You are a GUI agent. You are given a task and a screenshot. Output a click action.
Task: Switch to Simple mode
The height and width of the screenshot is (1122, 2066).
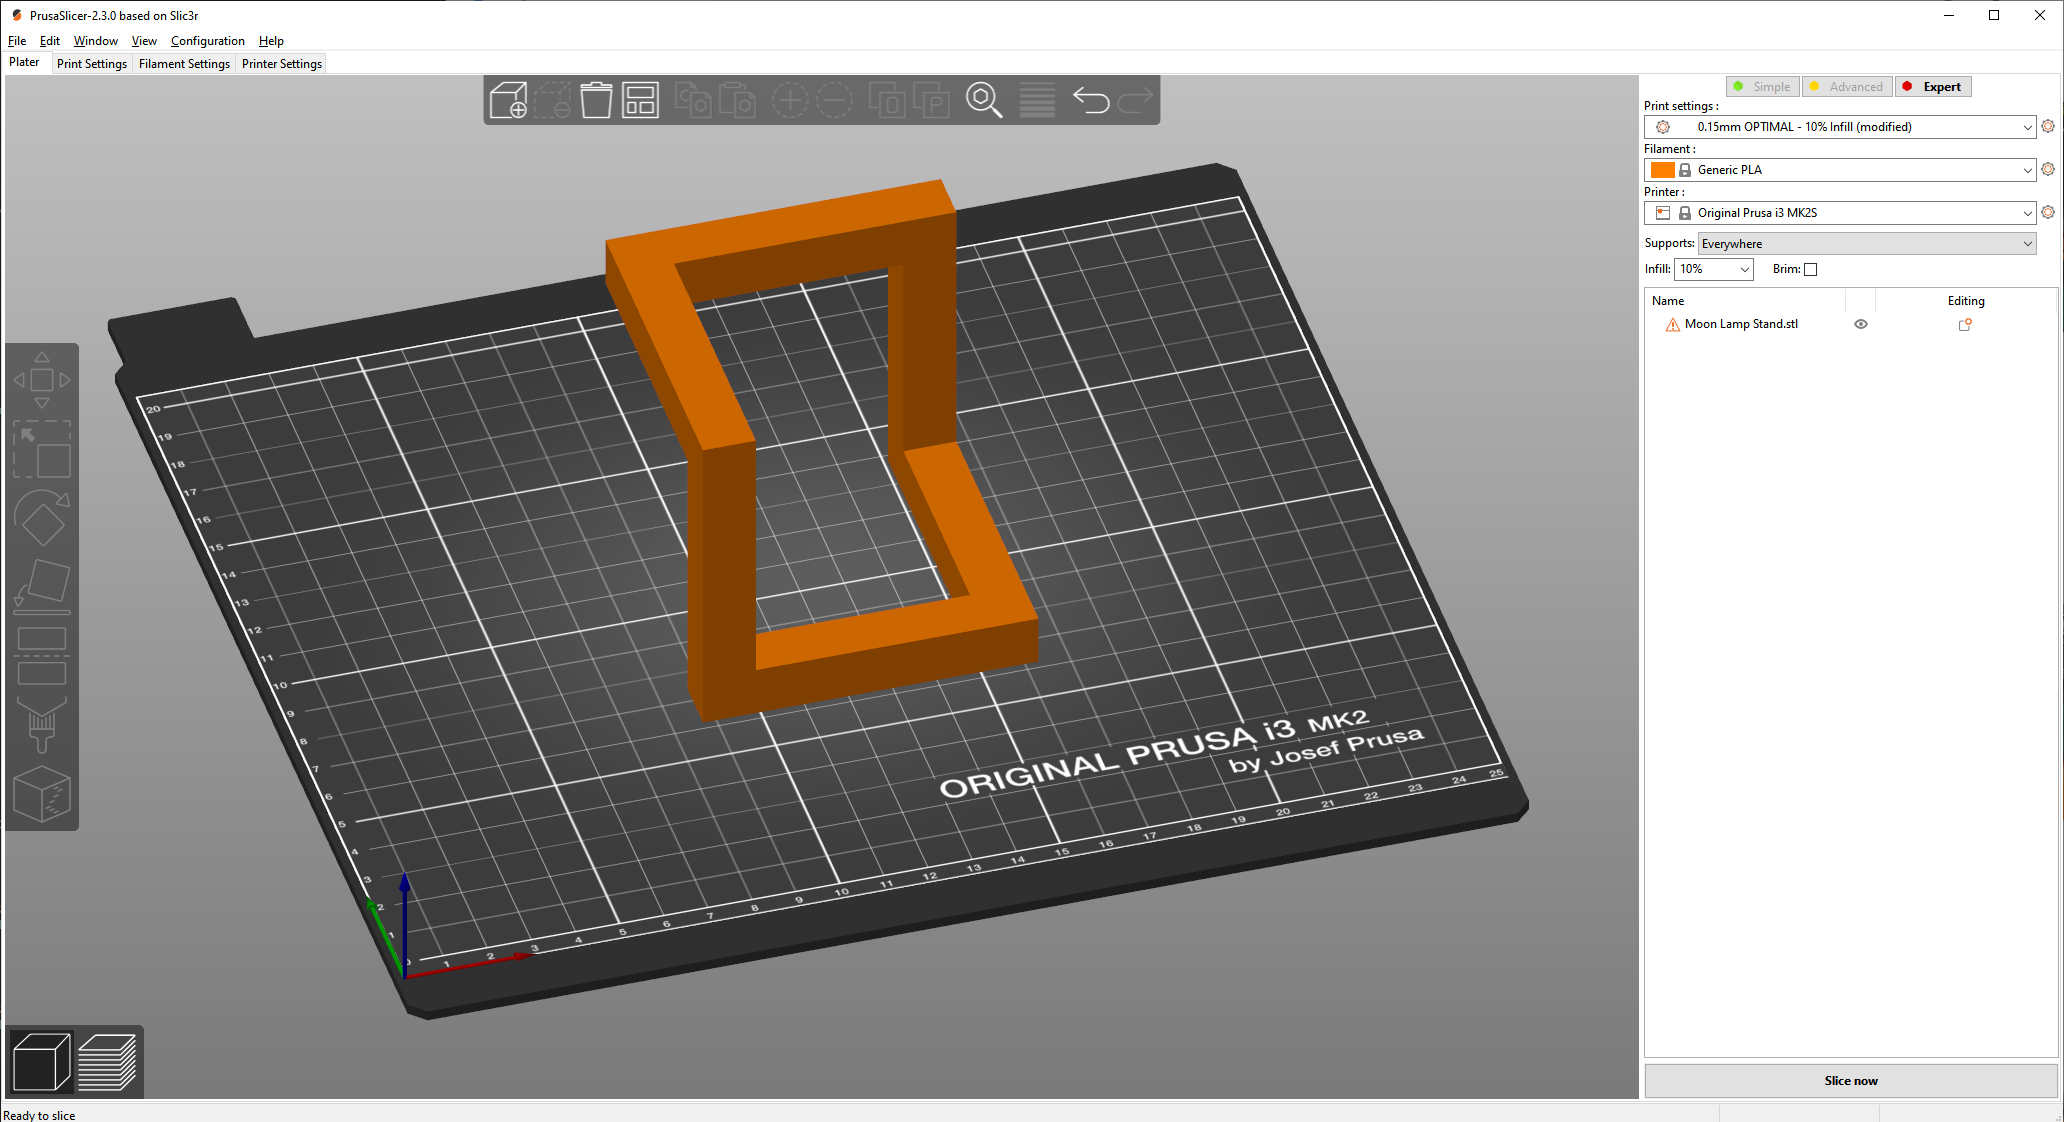click(1762, 87)
